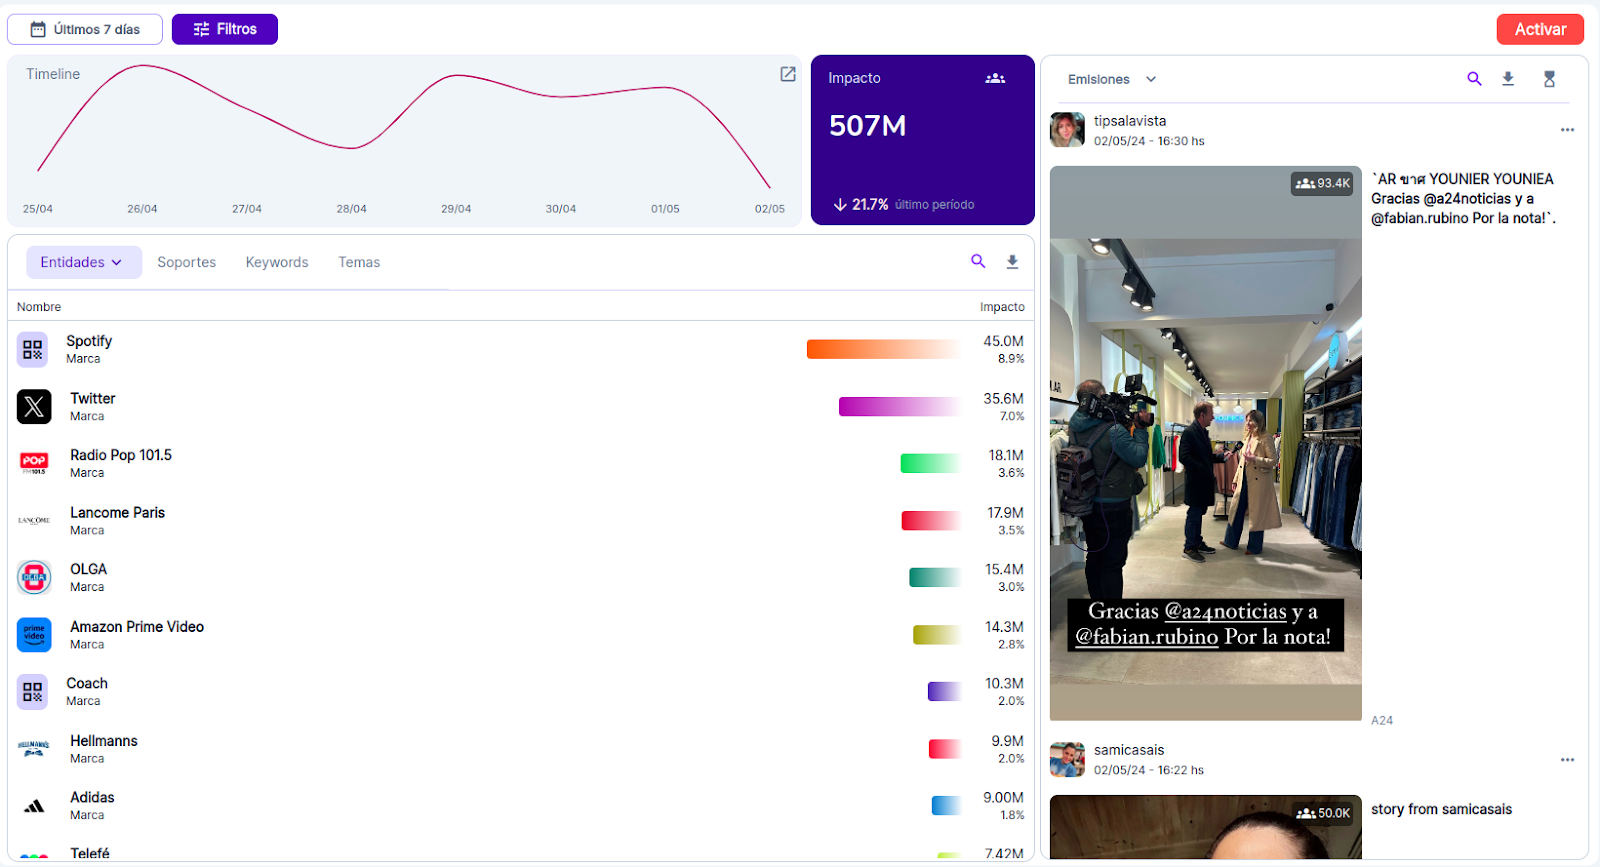1600x867 pixels.
Task: Click the Spotify orange impact bar
Action: pos(884,349)
